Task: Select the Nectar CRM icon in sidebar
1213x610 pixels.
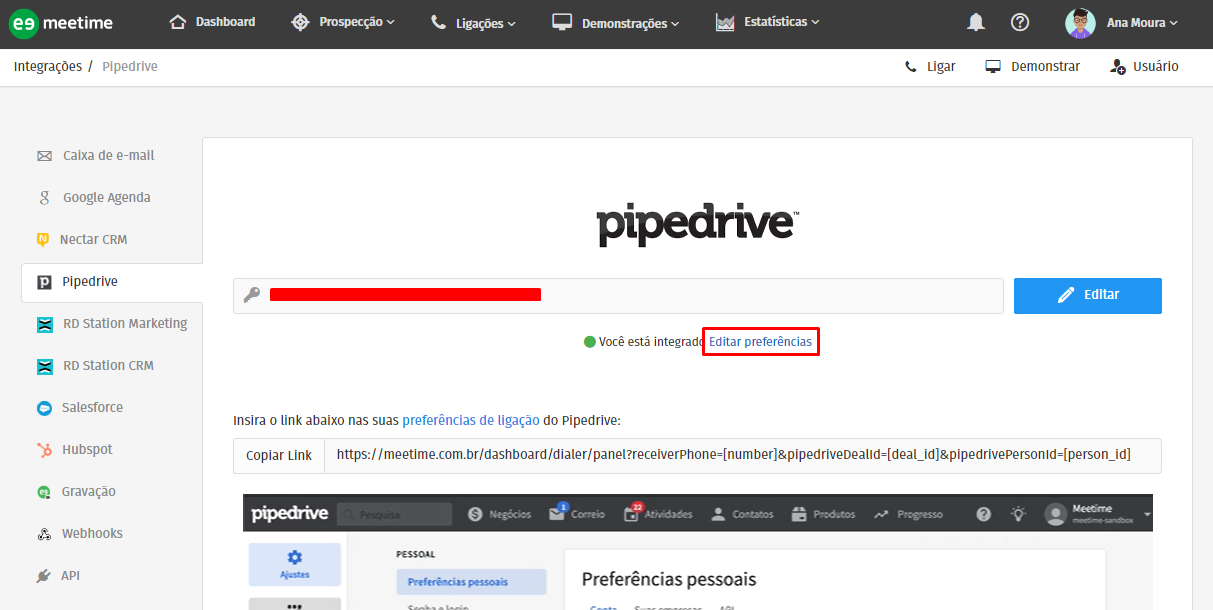Action: [43, 240]
